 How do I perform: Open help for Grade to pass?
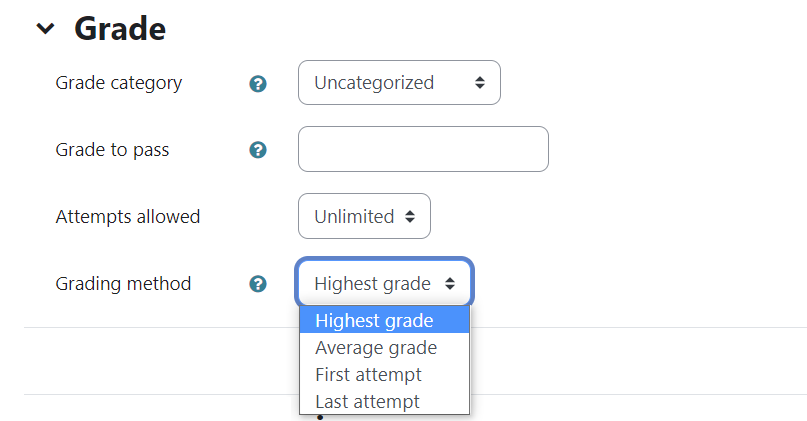coord(258,150)
